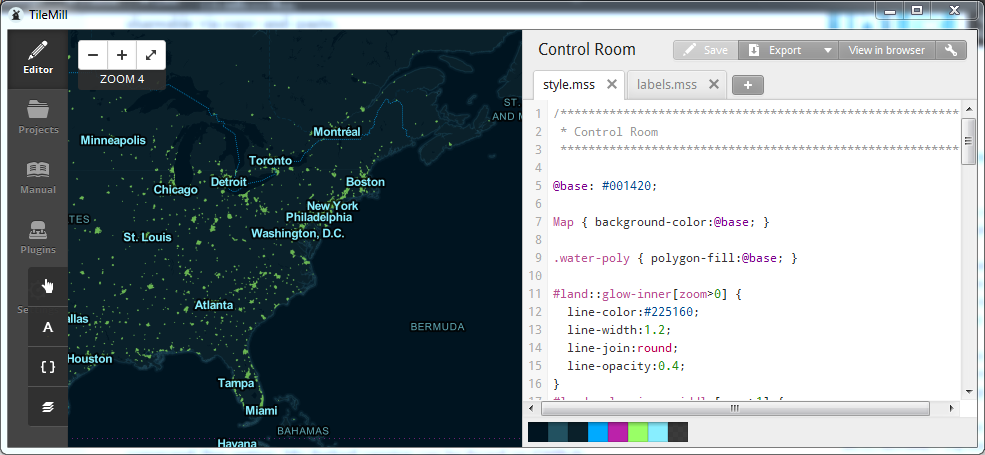
Task: Click the 'Map { background-color:@base; }' line
Action: [x=661, y=222]
